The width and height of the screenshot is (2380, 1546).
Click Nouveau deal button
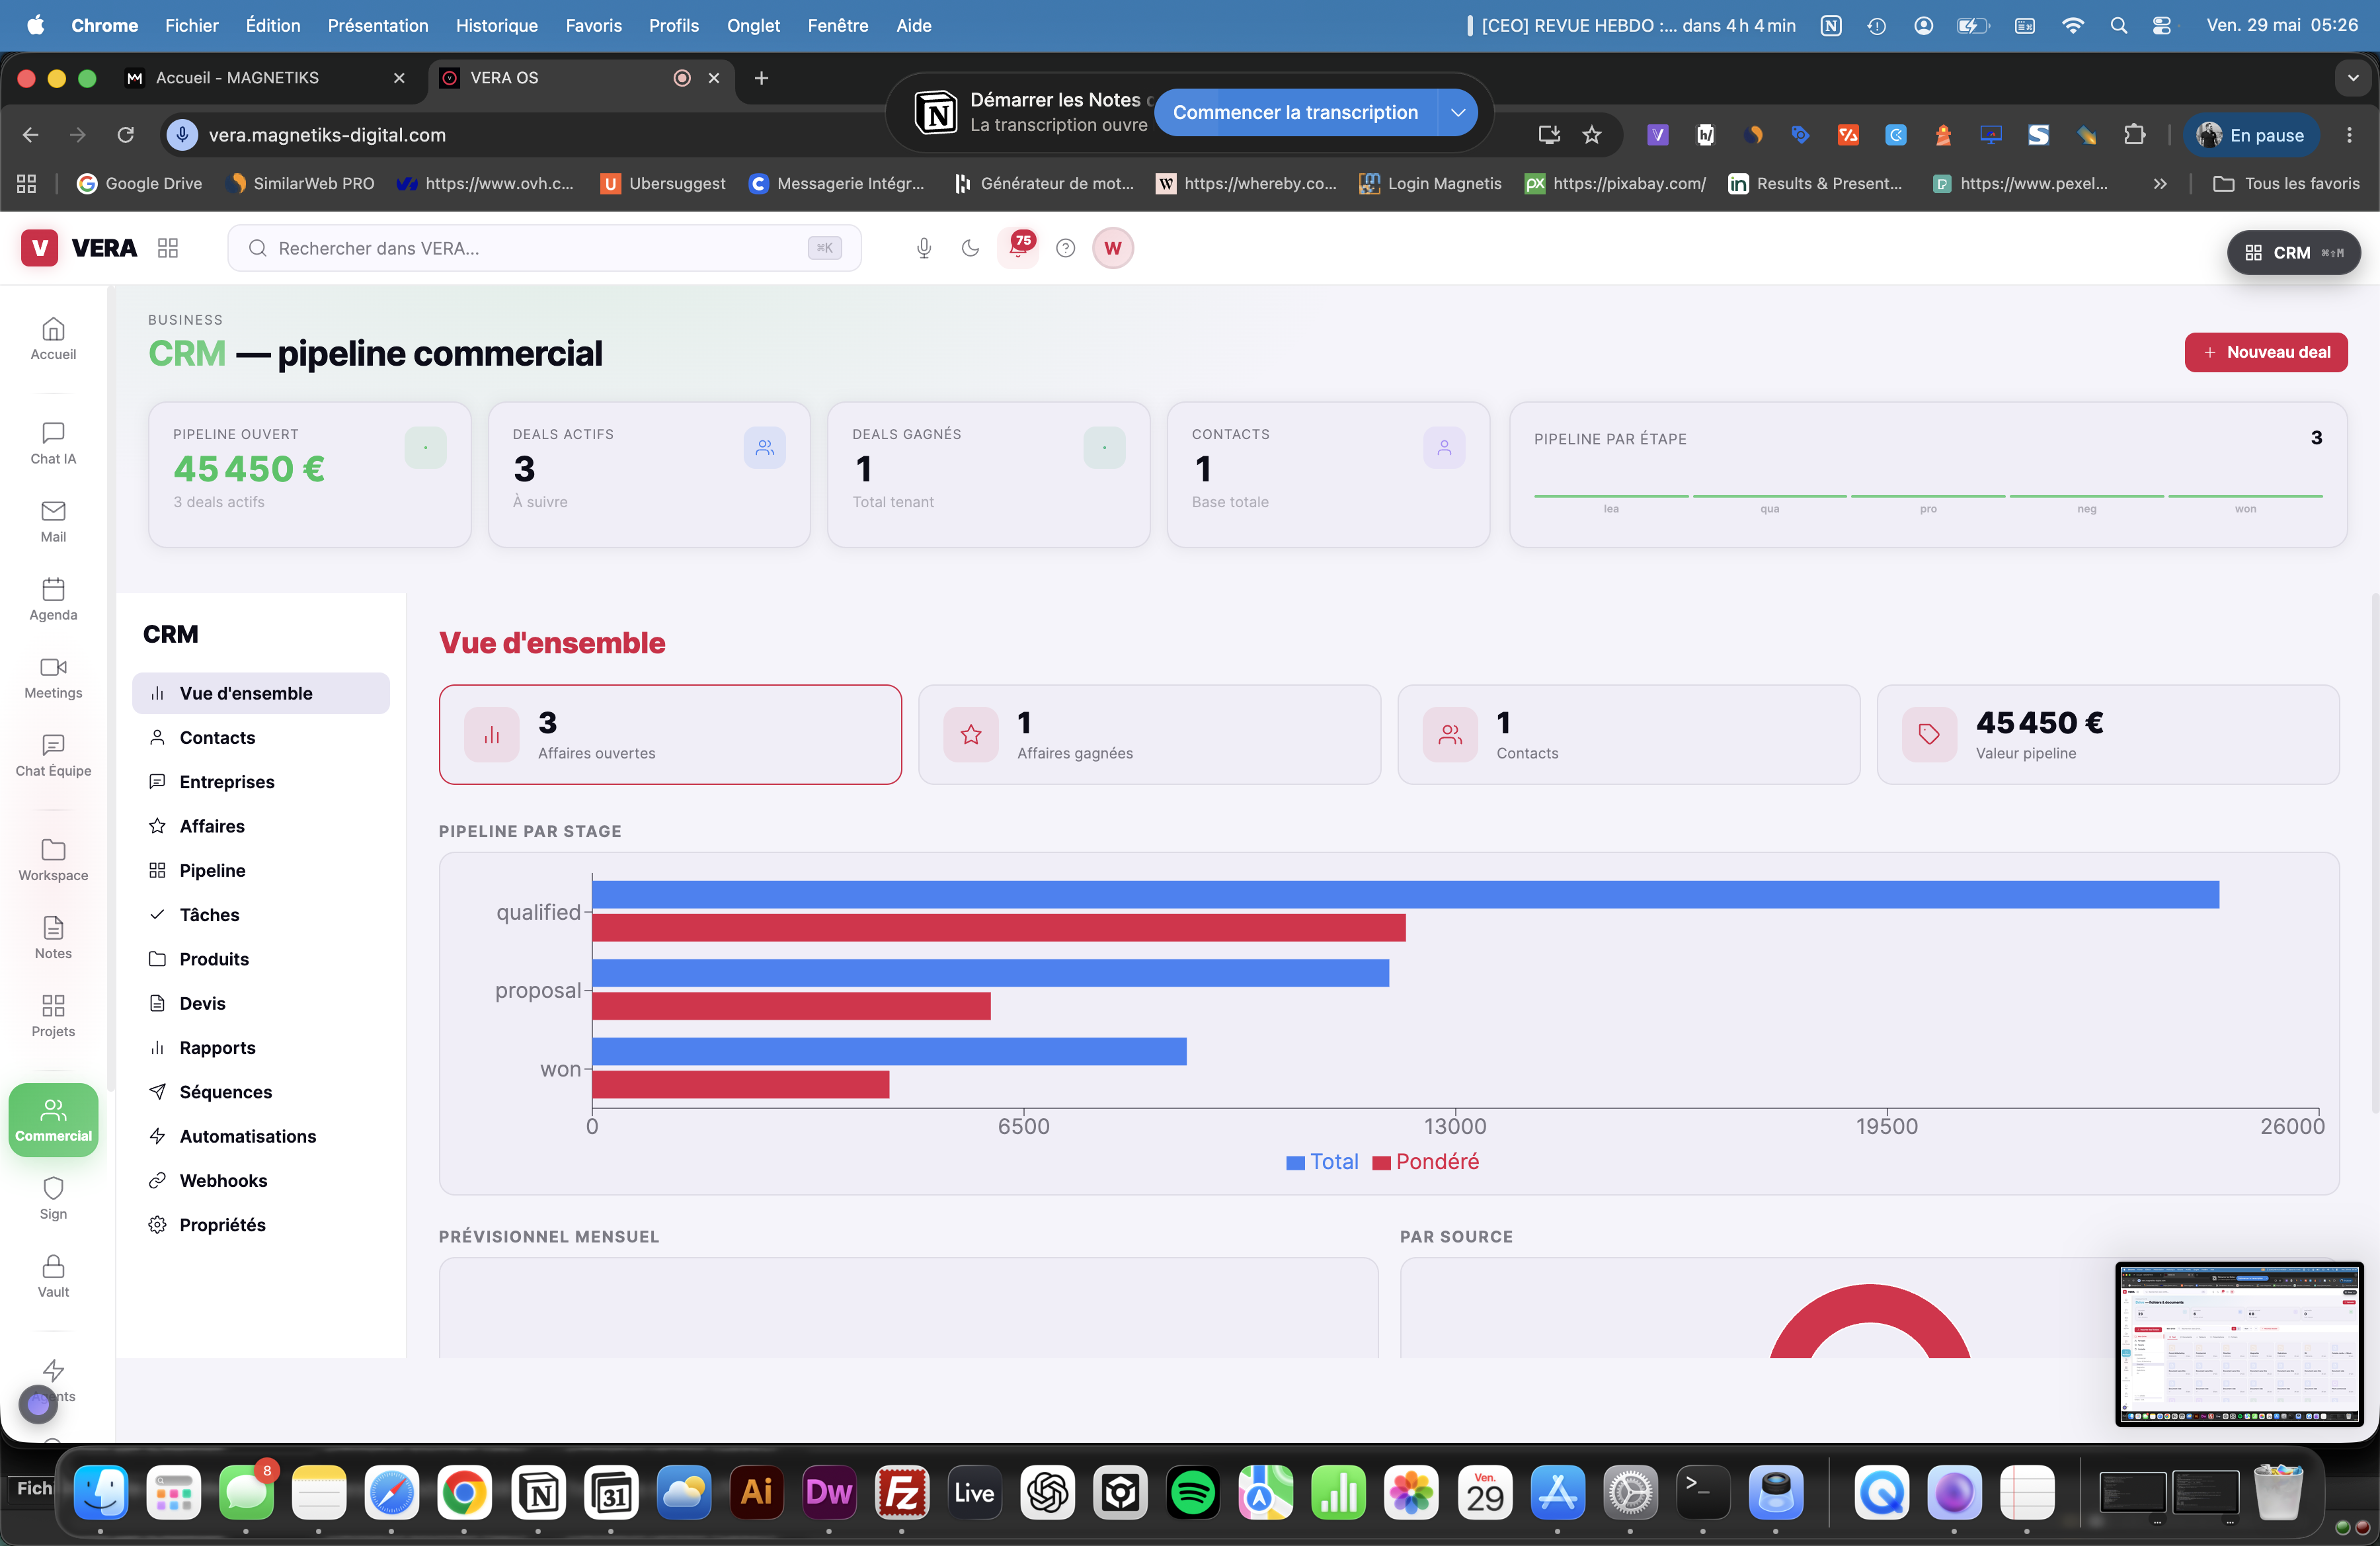pos(2266,352)
